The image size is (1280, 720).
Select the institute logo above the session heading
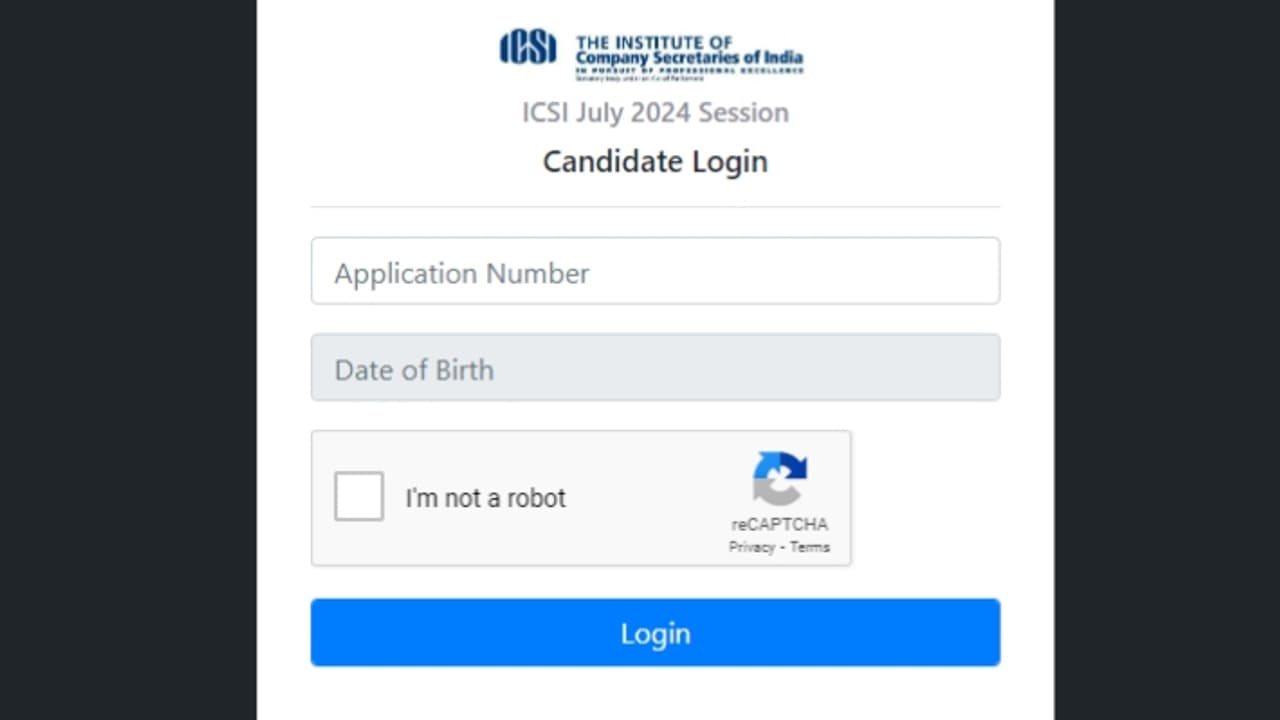click(x=528, y=52)
